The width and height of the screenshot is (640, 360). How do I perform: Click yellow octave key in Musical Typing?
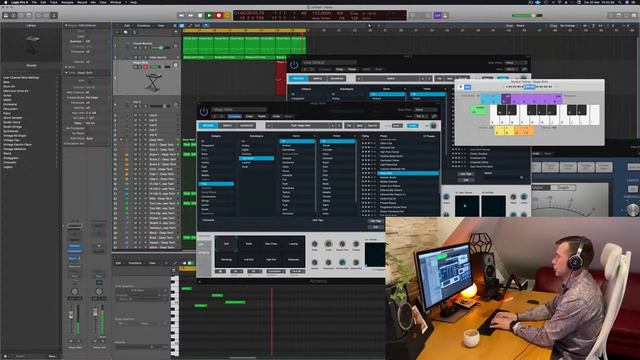504,131
